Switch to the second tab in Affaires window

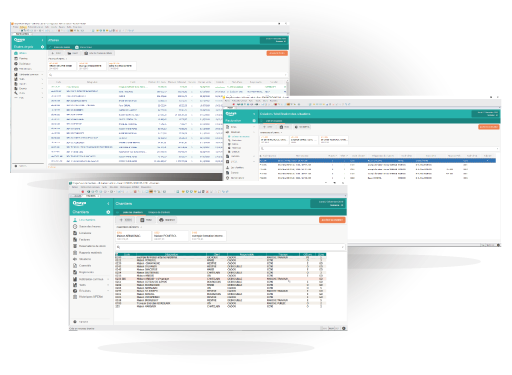[x=84, y=47]
